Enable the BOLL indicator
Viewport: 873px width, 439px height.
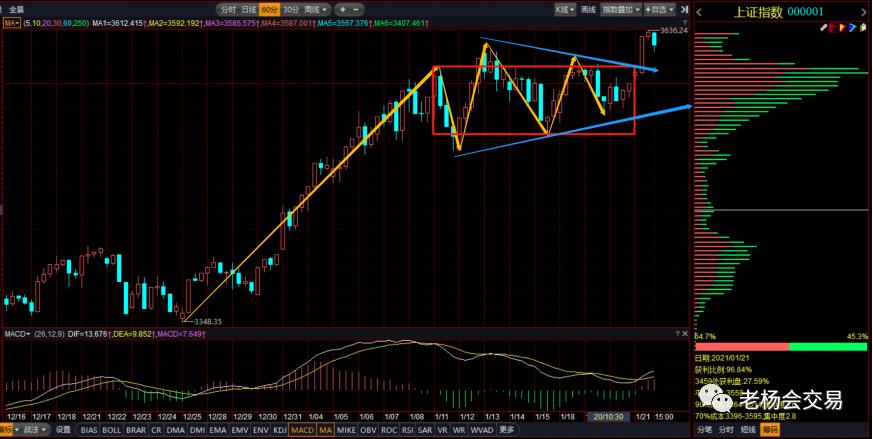click(111, 430)
